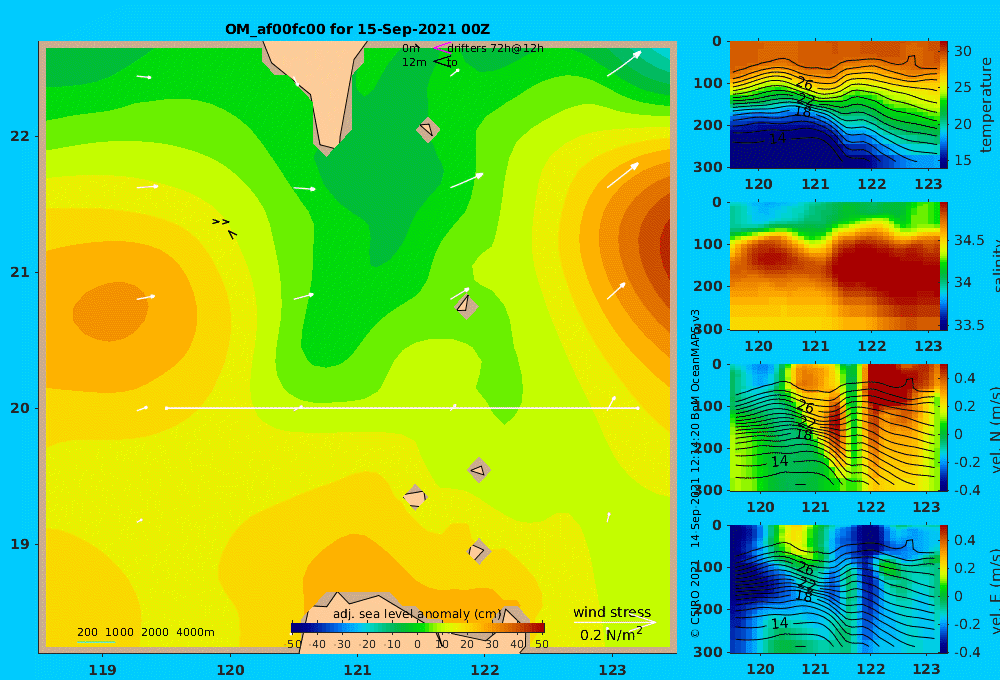The width and height of the screenshot is (1000, 680).
Task: Click the "vel. E (m/s)" colorbar label
Action: (994, 591)
